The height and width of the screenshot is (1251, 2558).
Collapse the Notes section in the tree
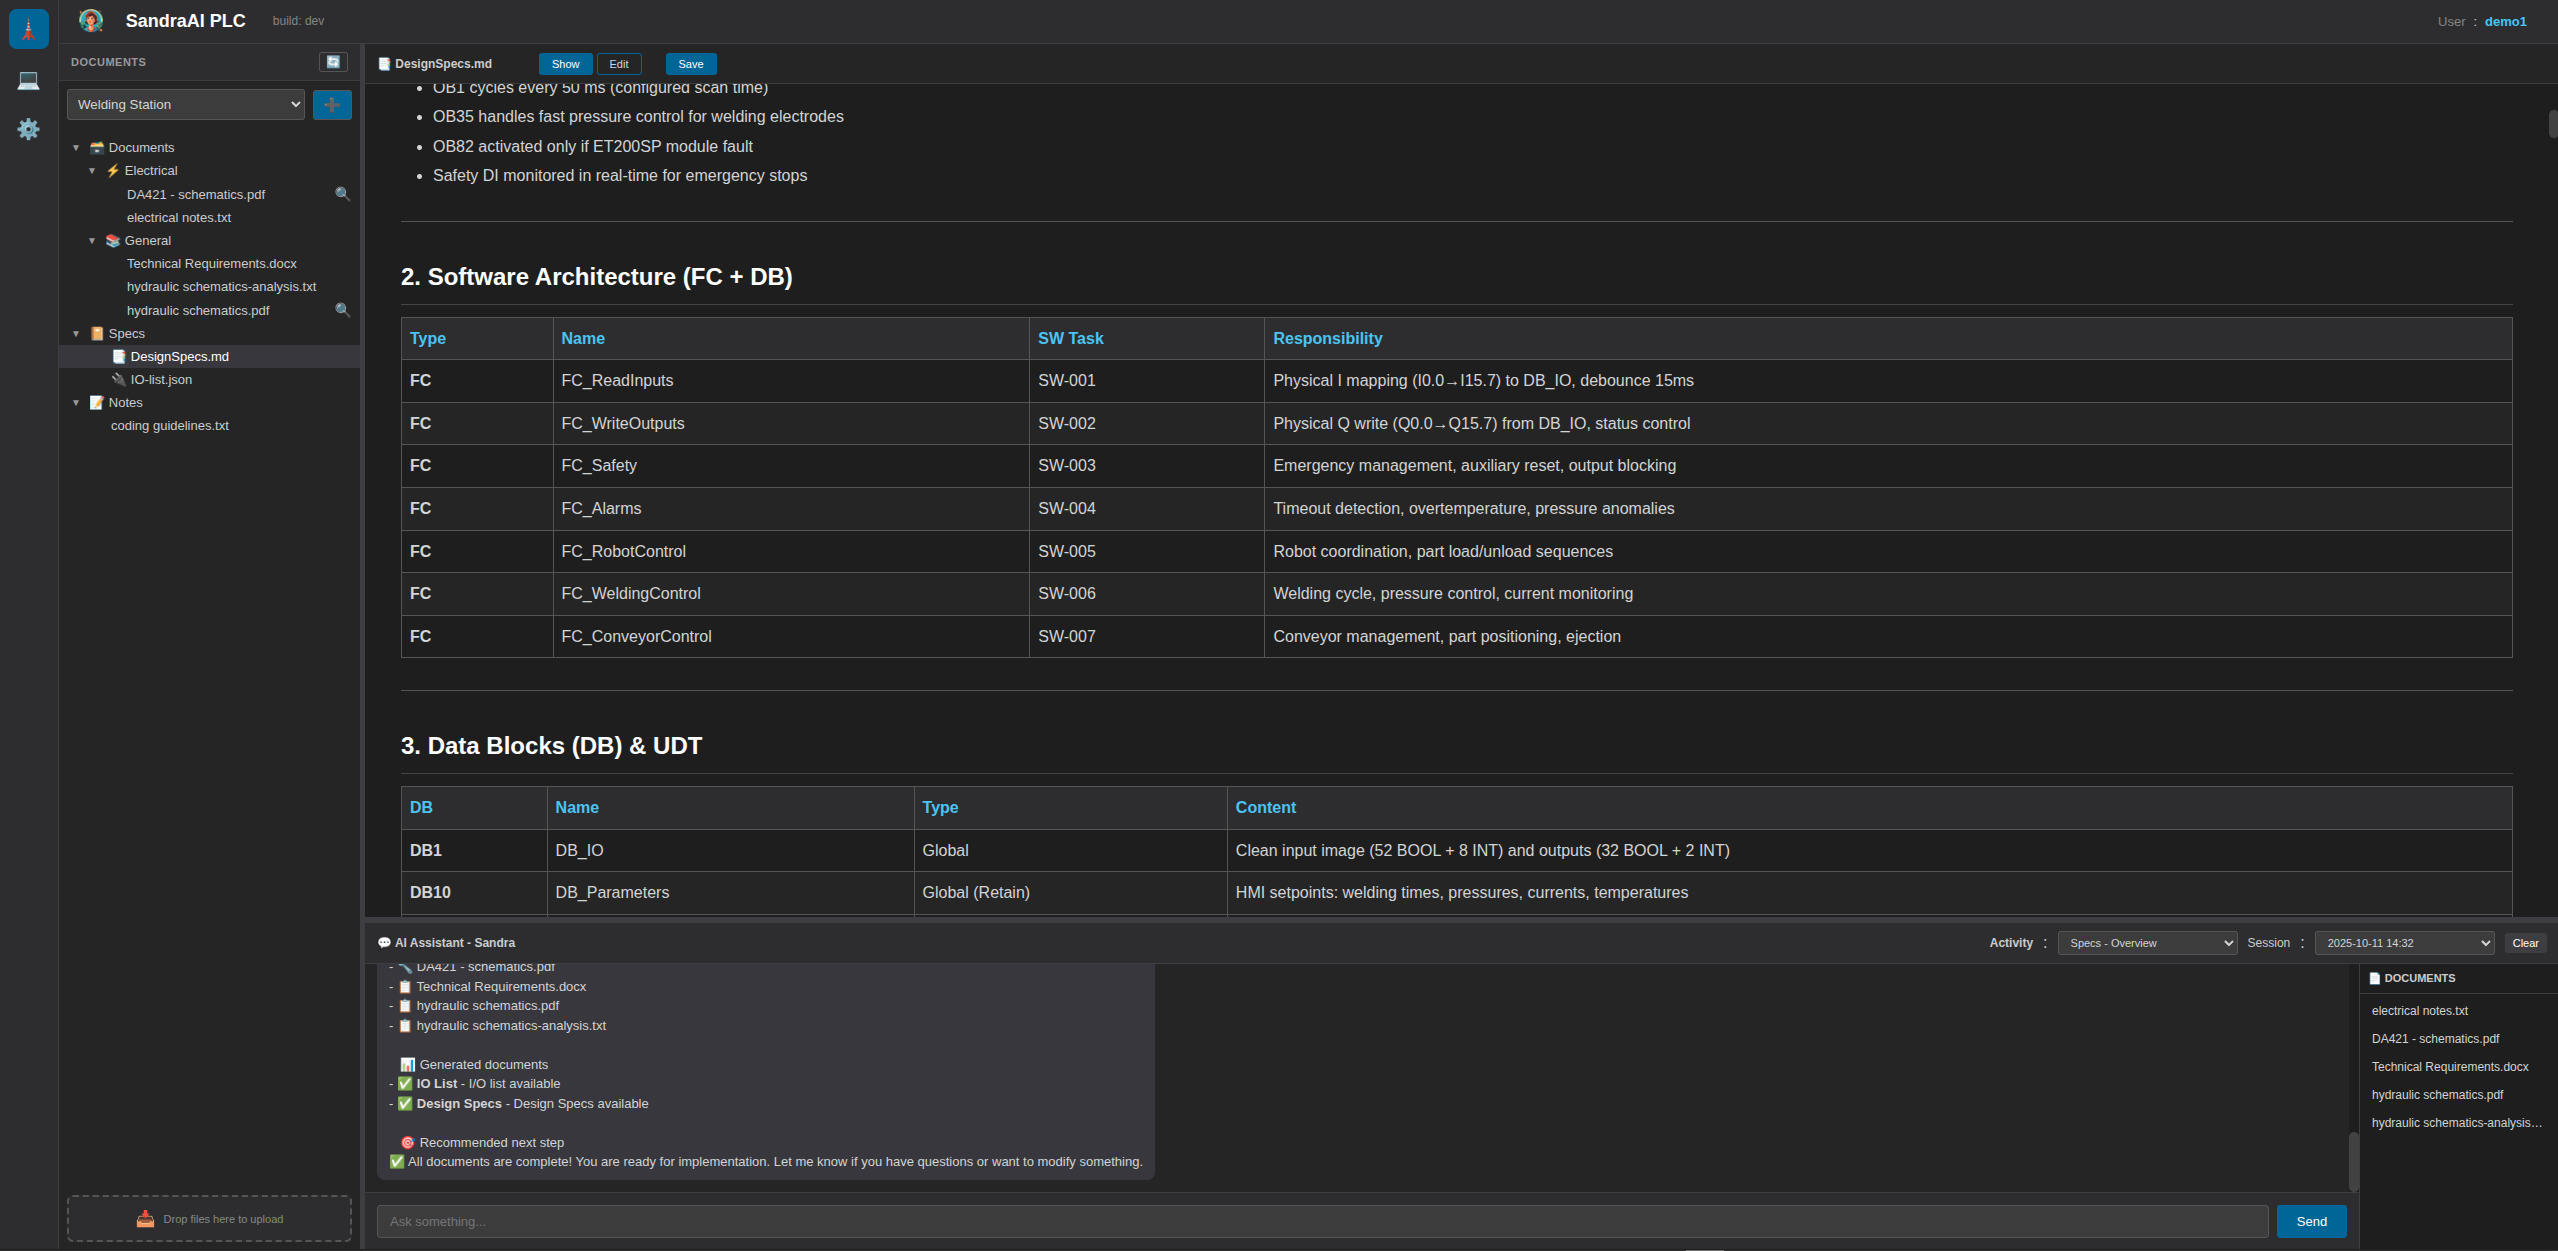[x=77, y=402]
